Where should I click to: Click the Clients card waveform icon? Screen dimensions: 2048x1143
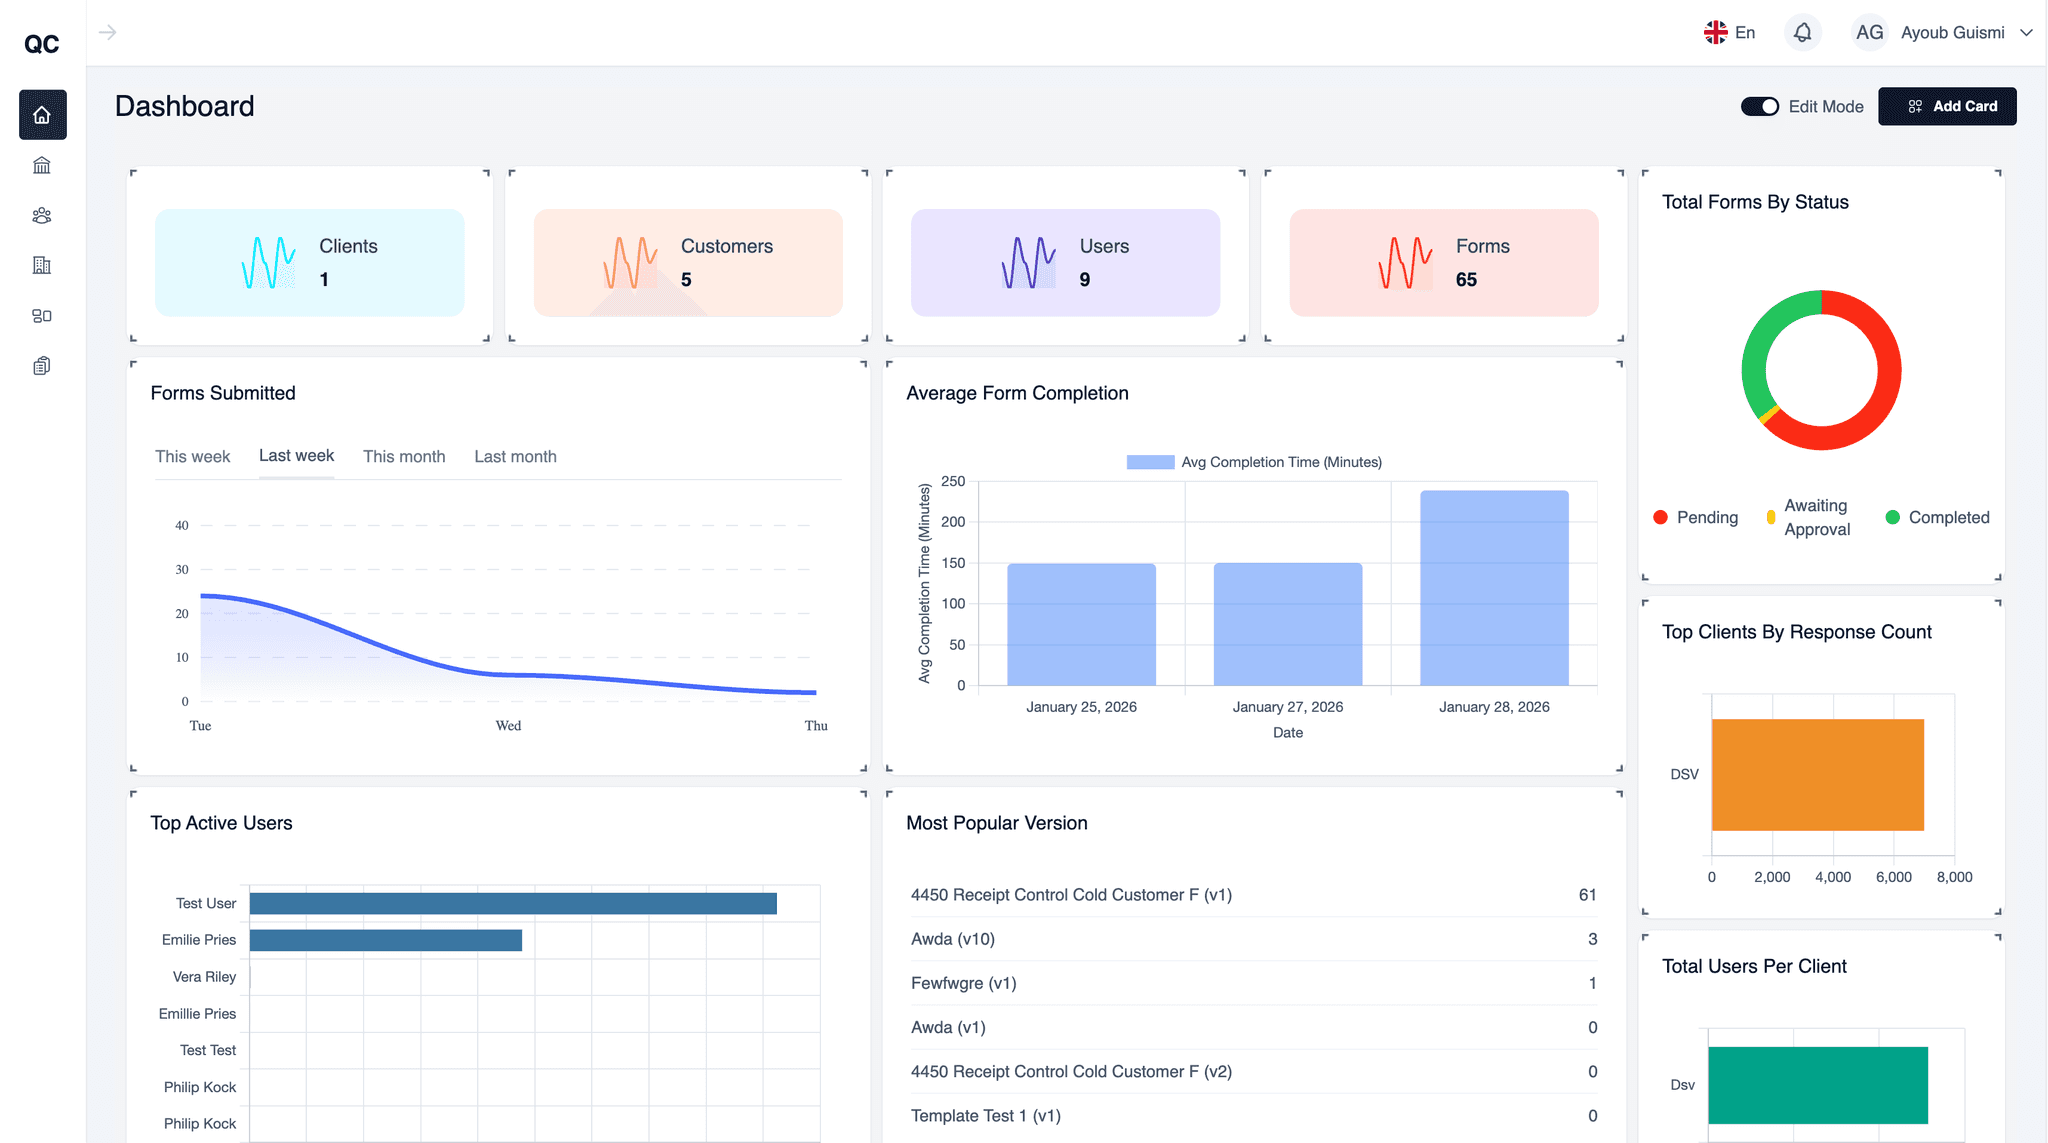point(269,263)
